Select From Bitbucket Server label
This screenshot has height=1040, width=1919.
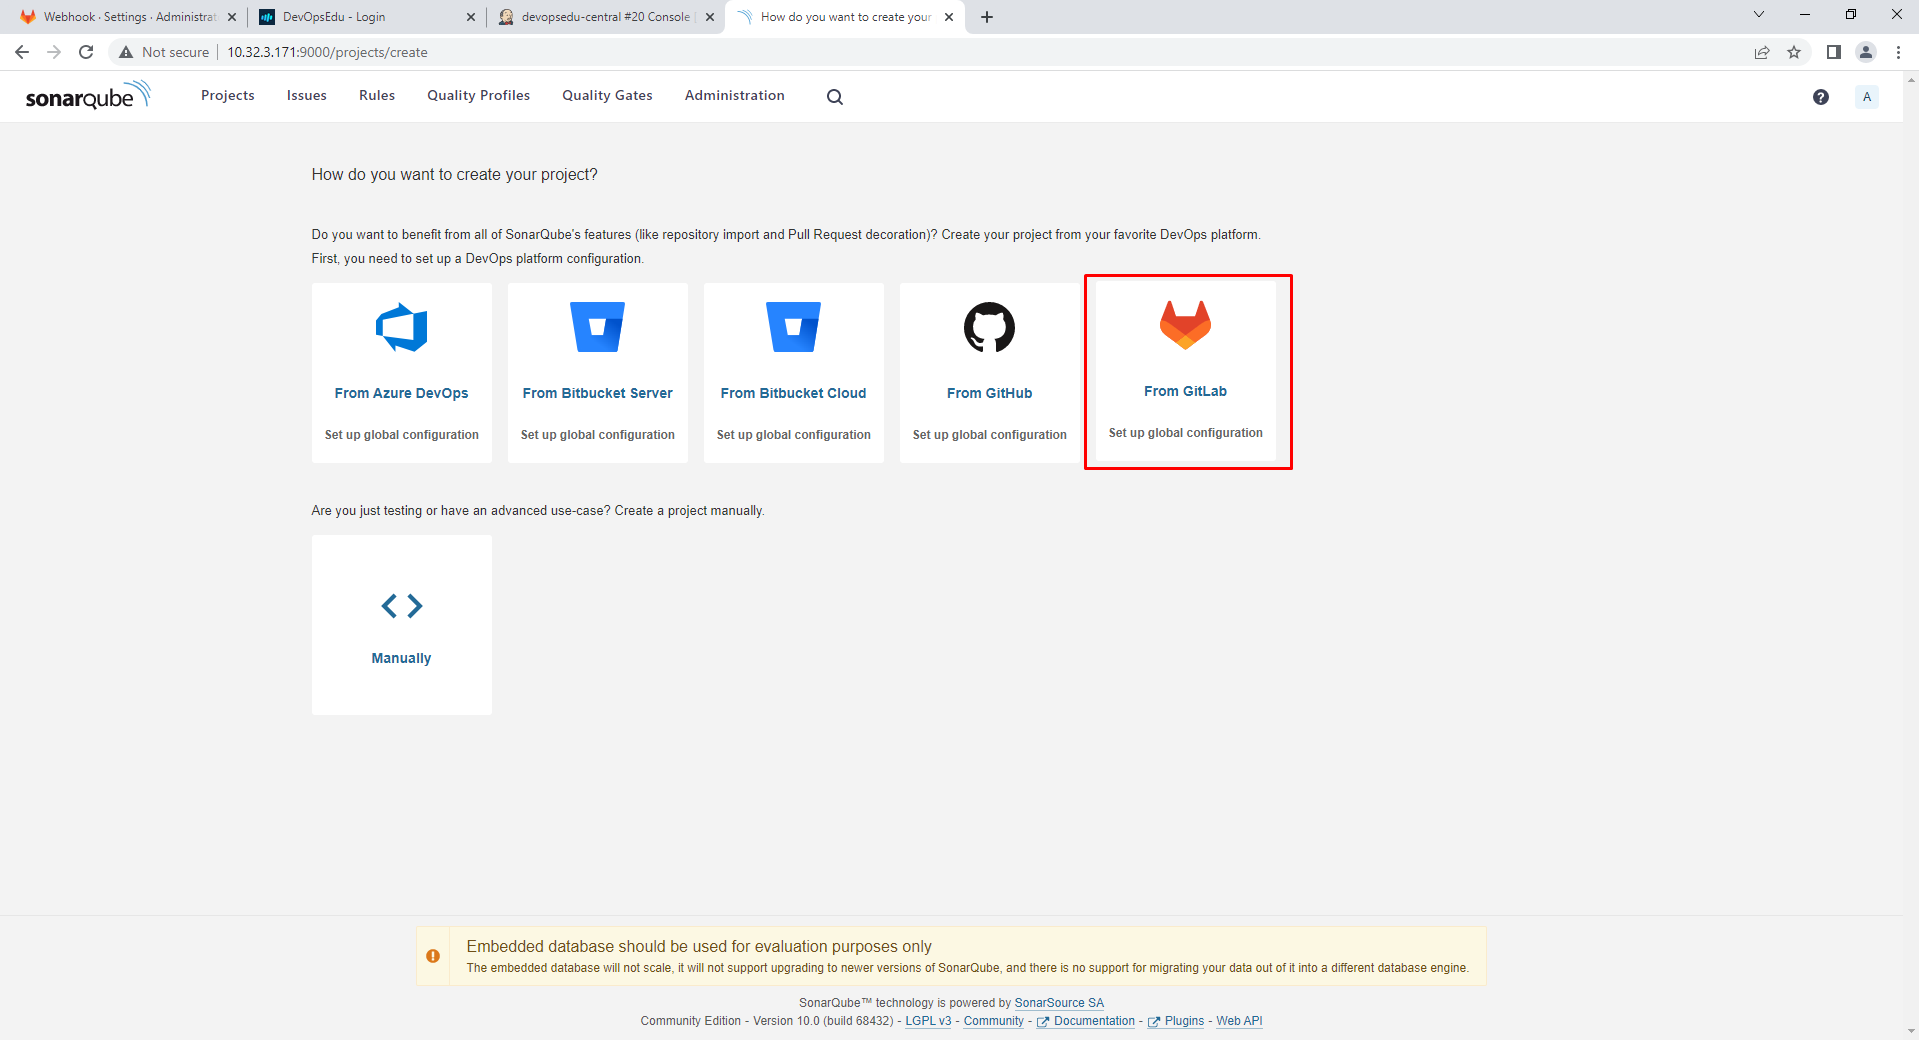[x=598, y=393]
